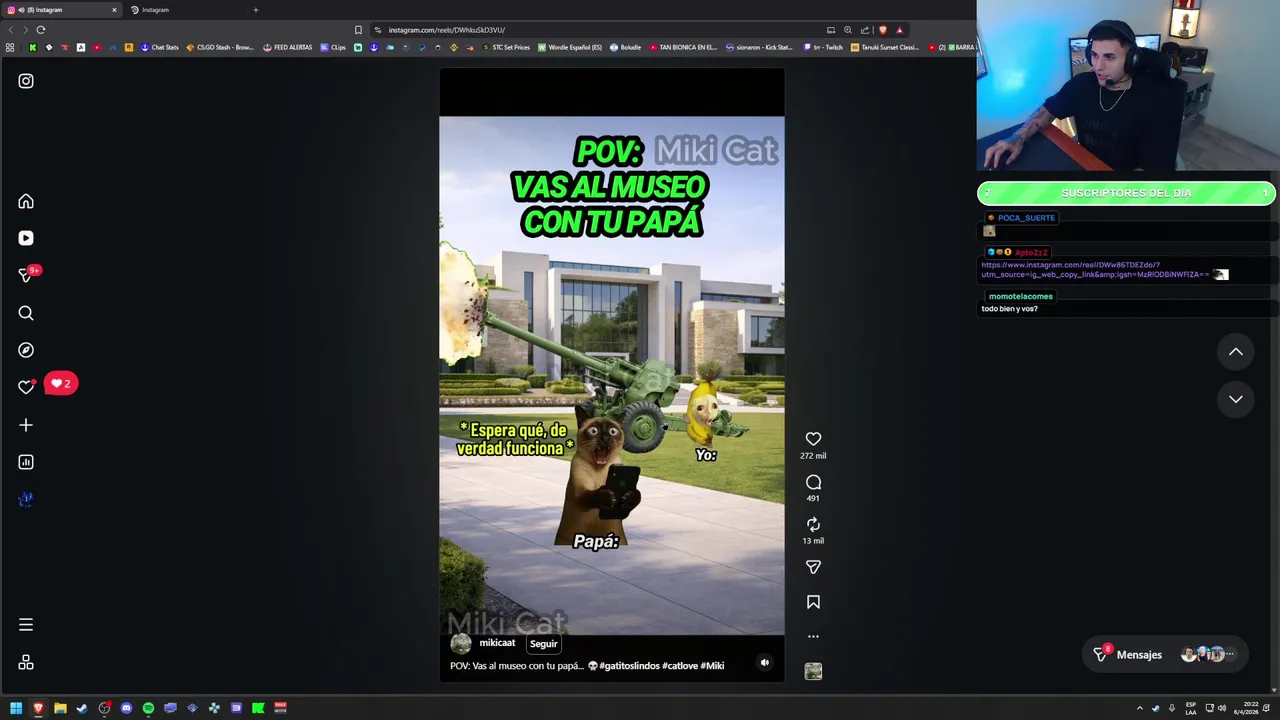
Task: Click the browser back arrow
Action: (x=11, y=30)
